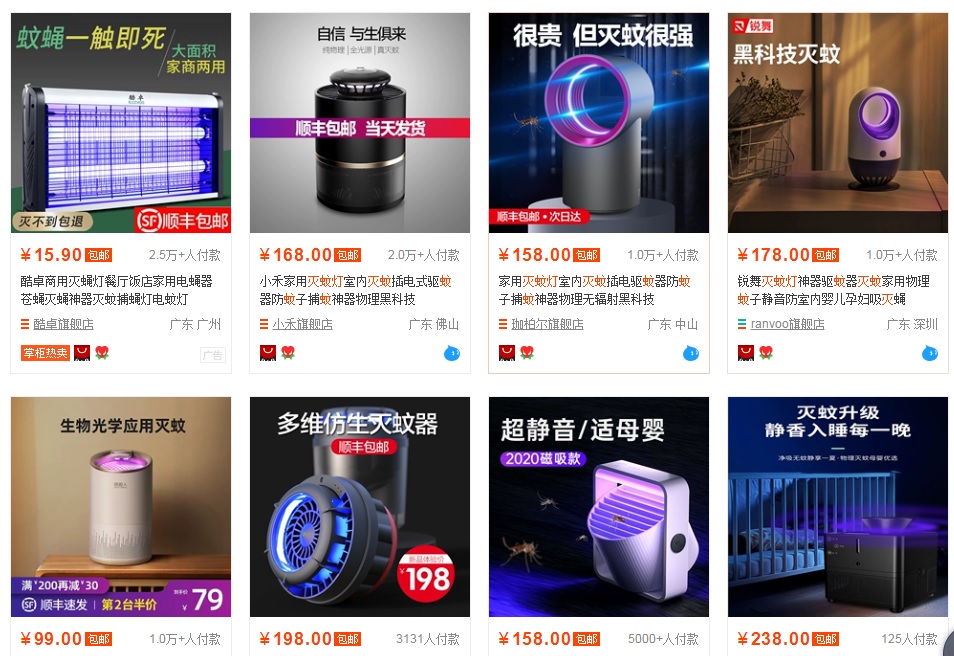
Task: Click the 掌柜热卖 badge under 酷卓旗舰店
Action: 45,352
